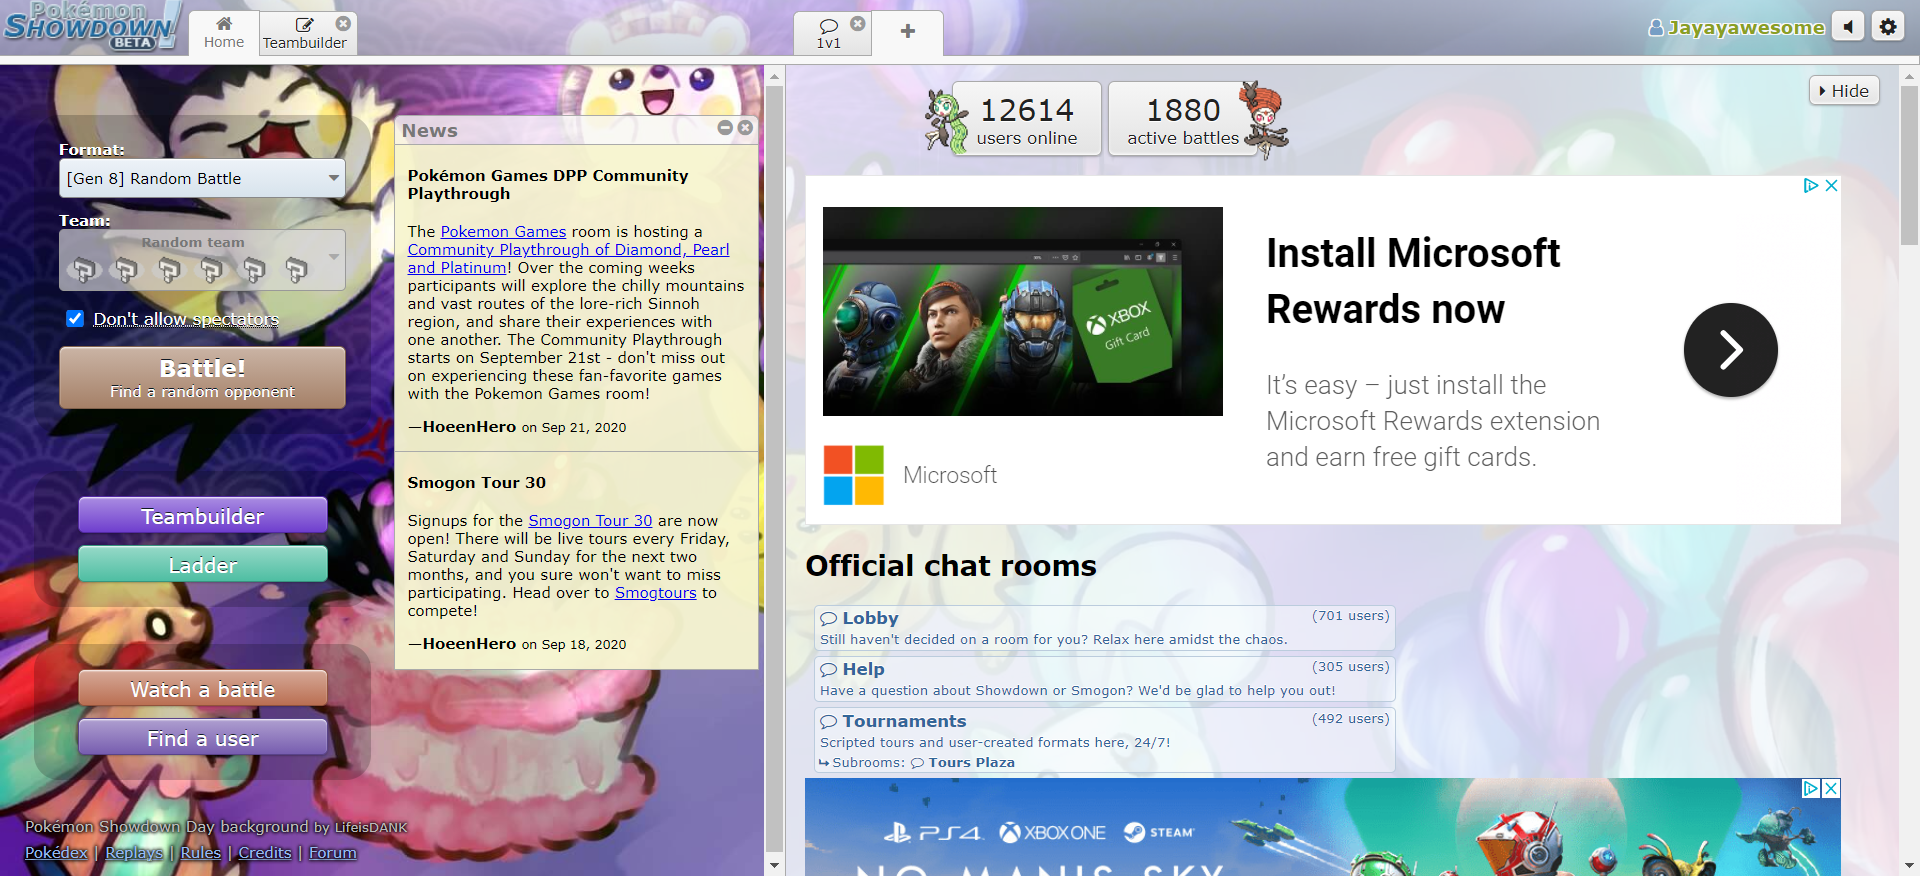Image resolution: width=1920 pixels, height=876 pixels.
Task: Click the 12614 users online counter
Action: tap(1027, 118)
